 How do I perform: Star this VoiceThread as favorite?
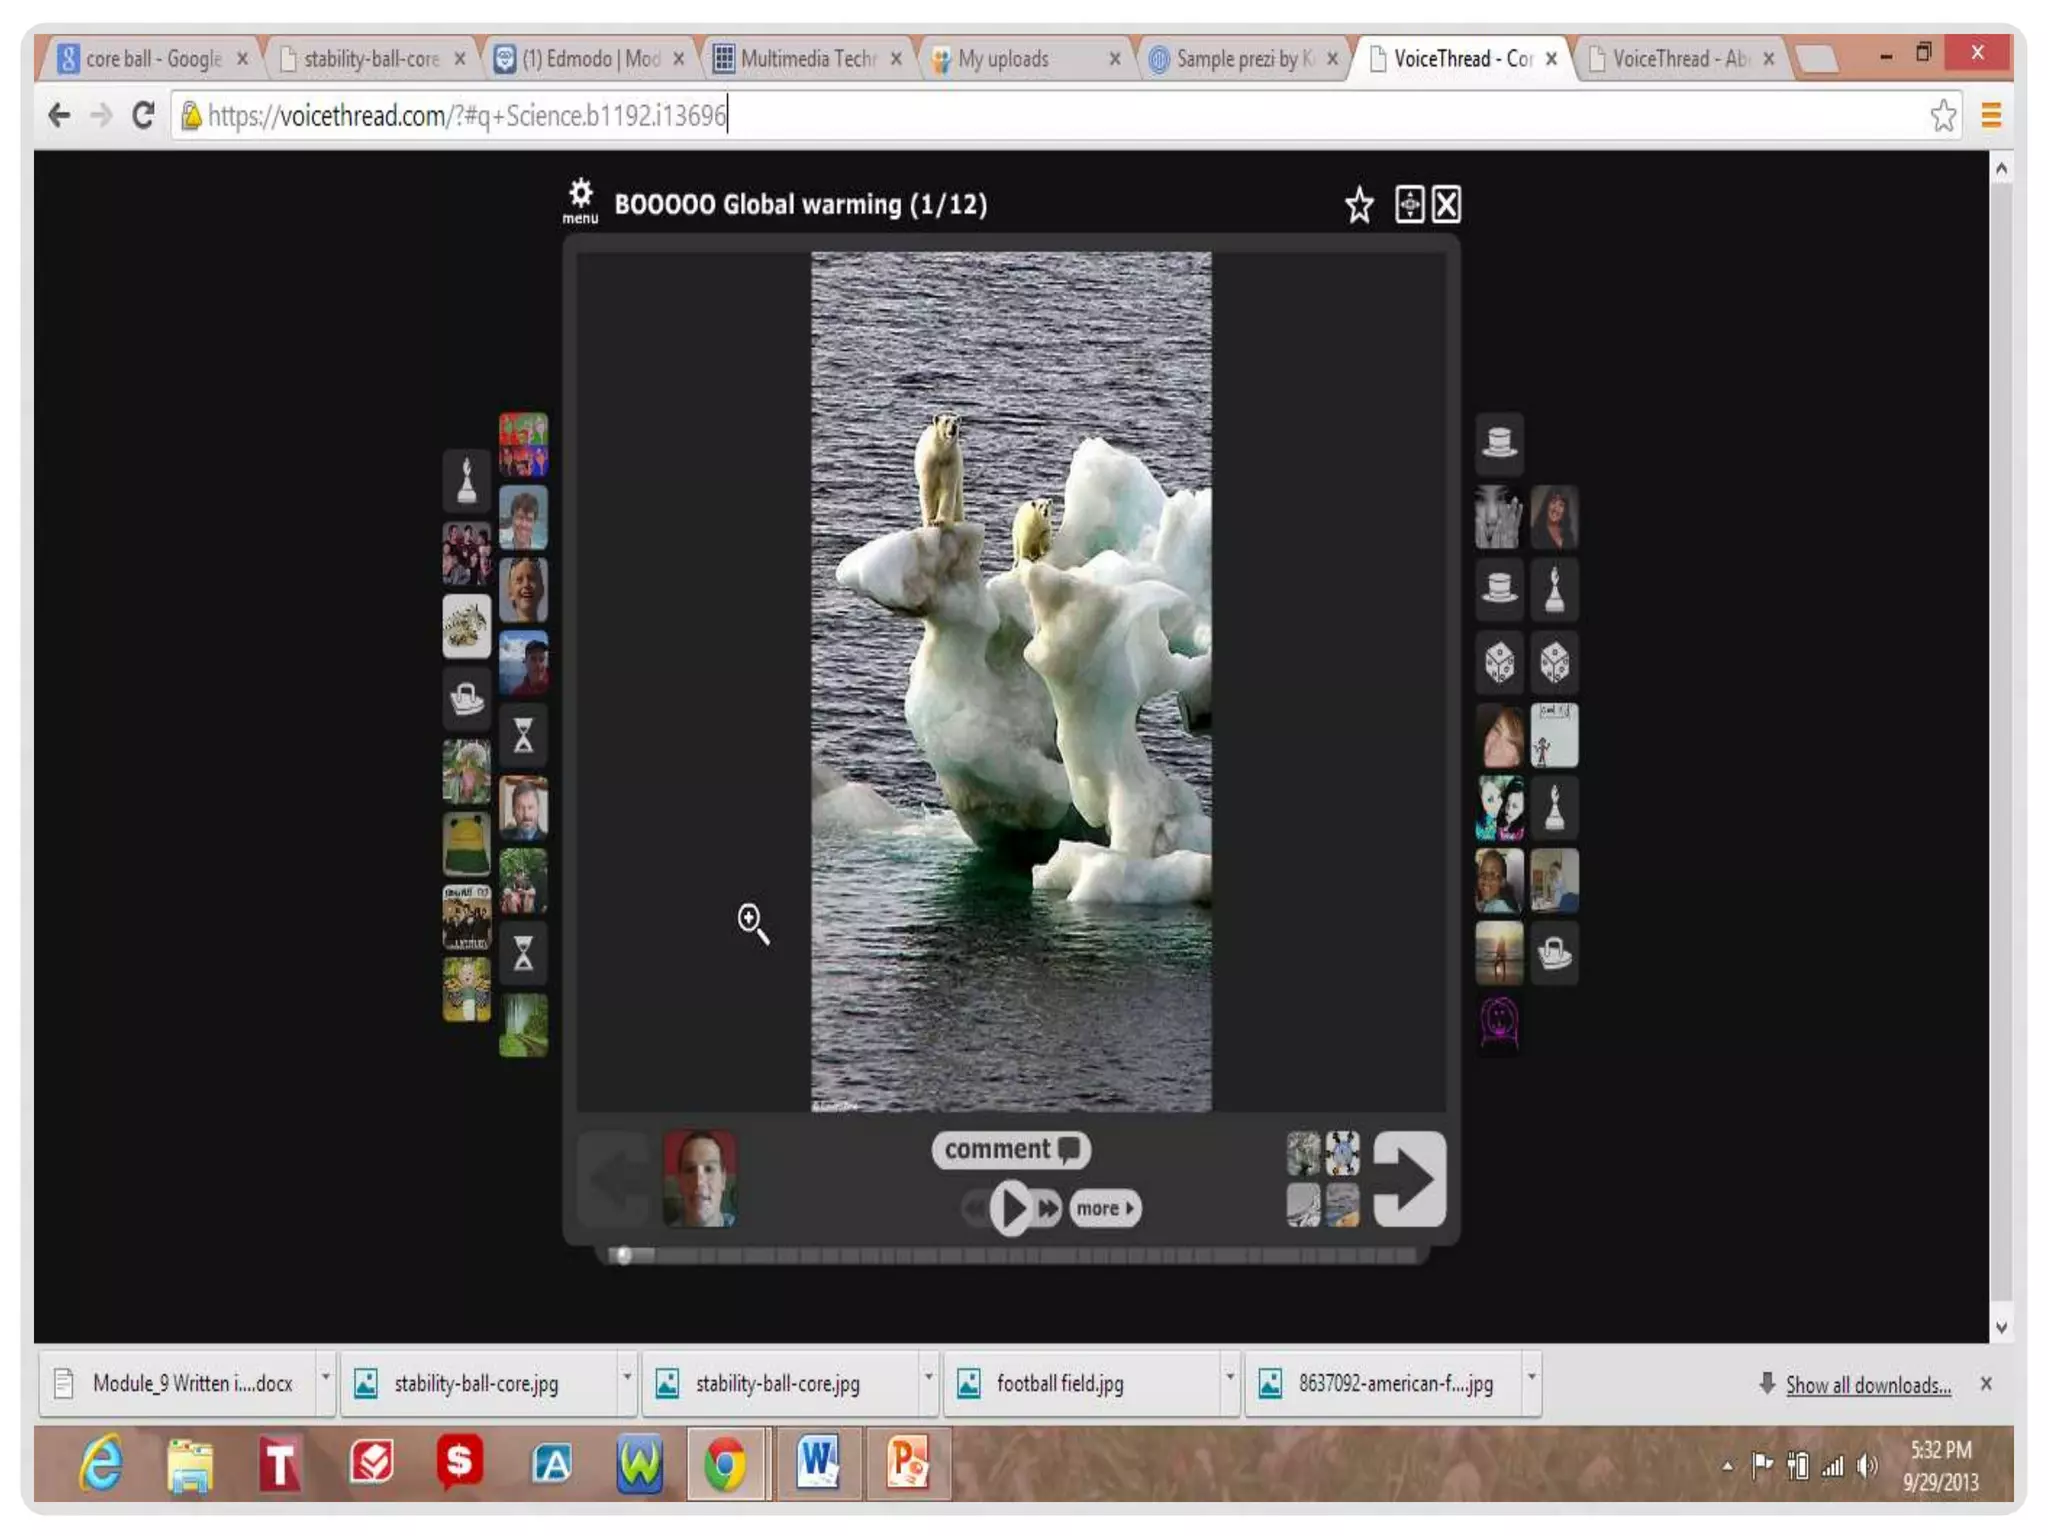point(1358,205)
